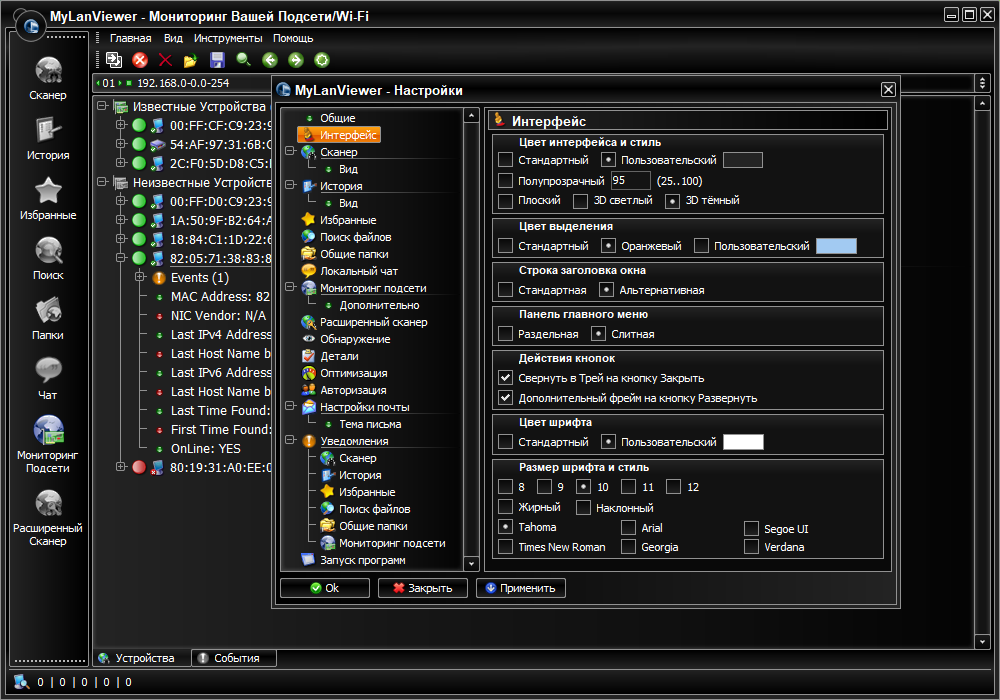Uncheck Дополнительный фрейм на кнопку Развернуть
1000x700 pixels.
pyautogui.click(x=505, y=397)
